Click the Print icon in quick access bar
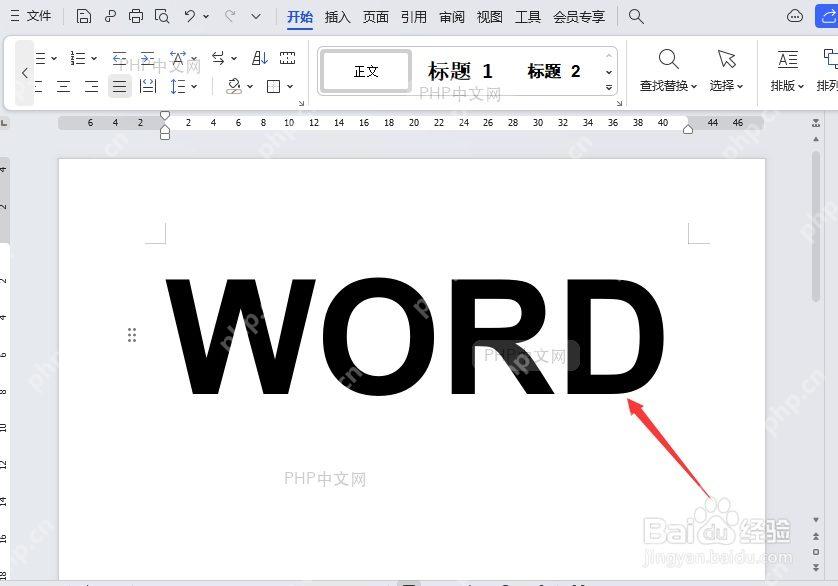This screenshot has height=586, width=838. click(x=136, y=17)
